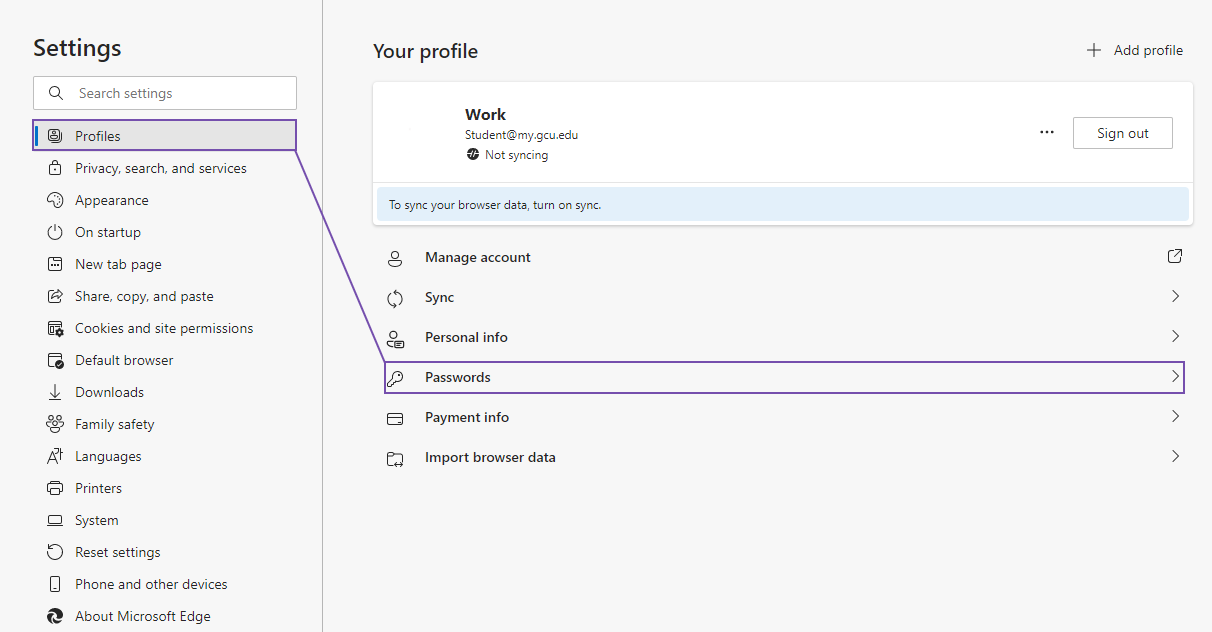Expand the Sync row chevron
Image resolution: width=1212 pixels, height=632 pixels.
pos(1175,296)
